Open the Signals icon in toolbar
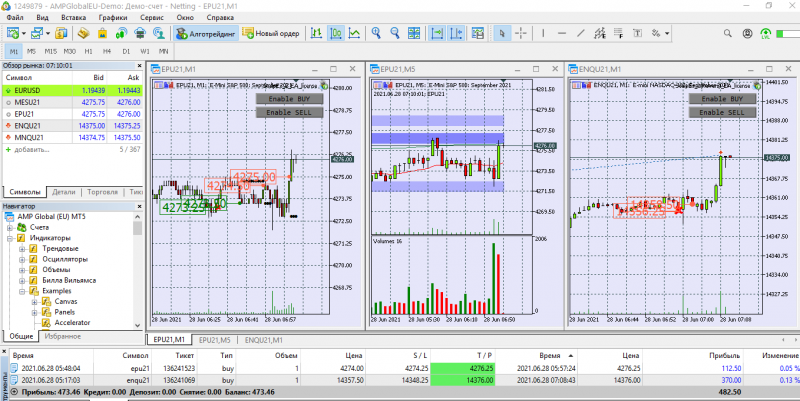 point(121,34)
